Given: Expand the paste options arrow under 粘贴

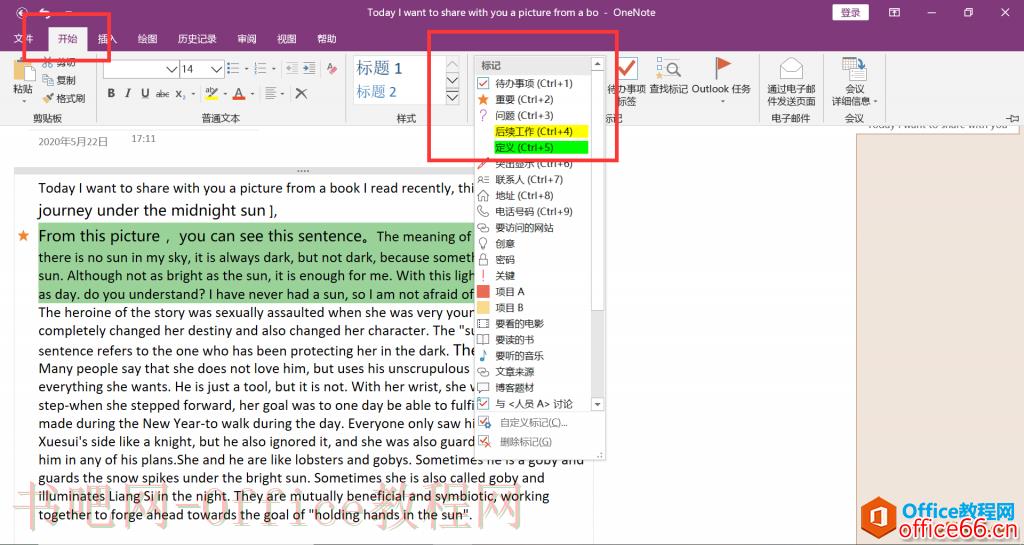Looking at the screenshot, I should click(x=23, y=101).
